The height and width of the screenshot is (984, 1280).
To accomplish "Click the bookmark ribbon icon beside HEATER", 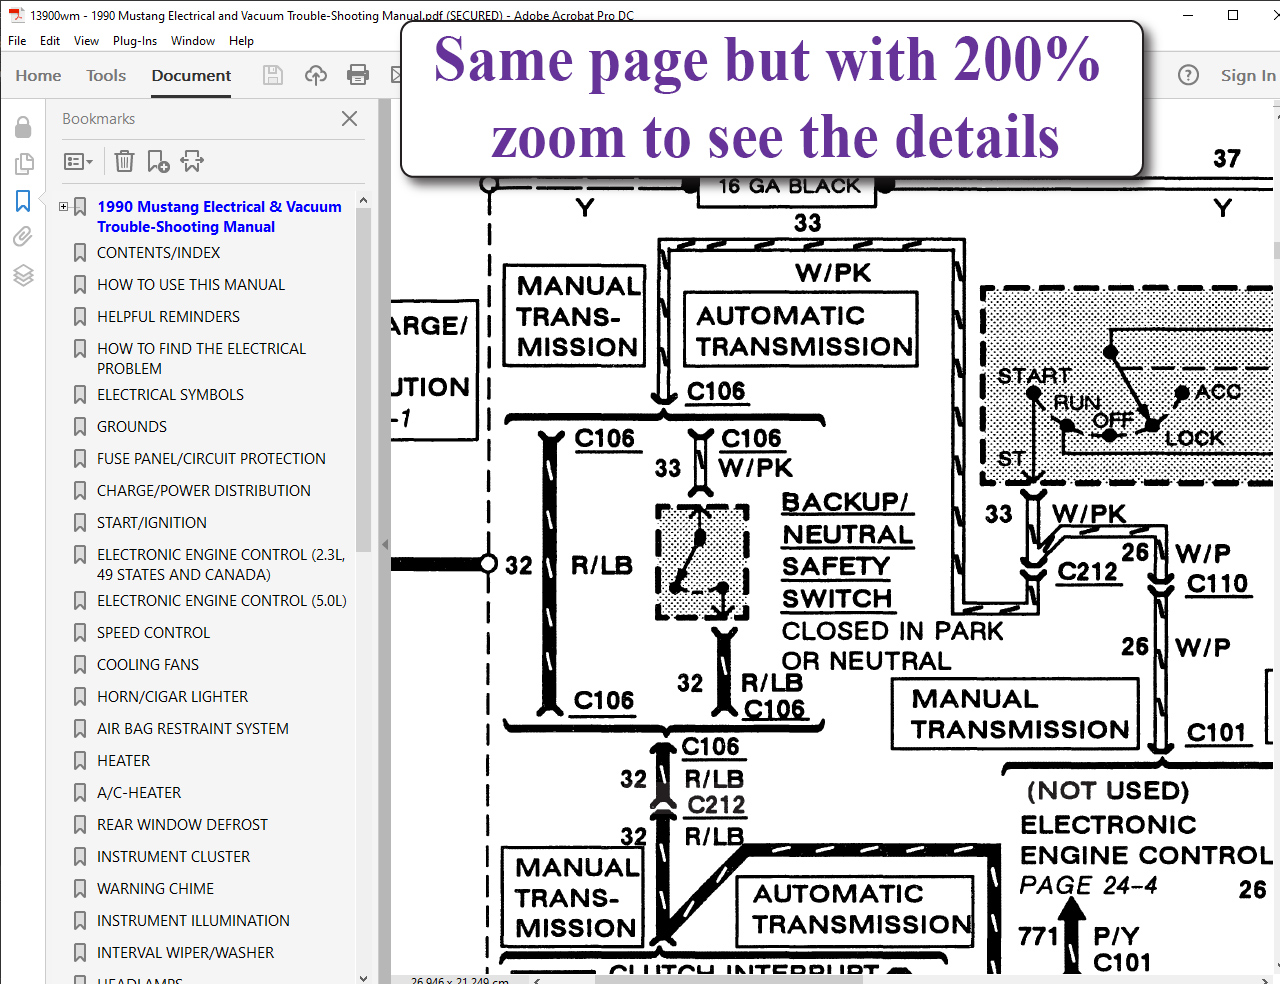I will tap(80, 761).
